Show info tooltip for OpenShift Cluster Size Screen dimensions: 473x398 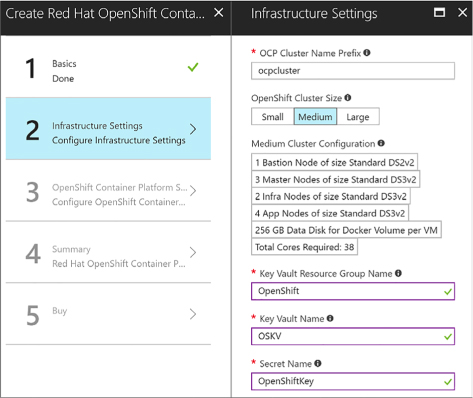(x=348, y=98)
